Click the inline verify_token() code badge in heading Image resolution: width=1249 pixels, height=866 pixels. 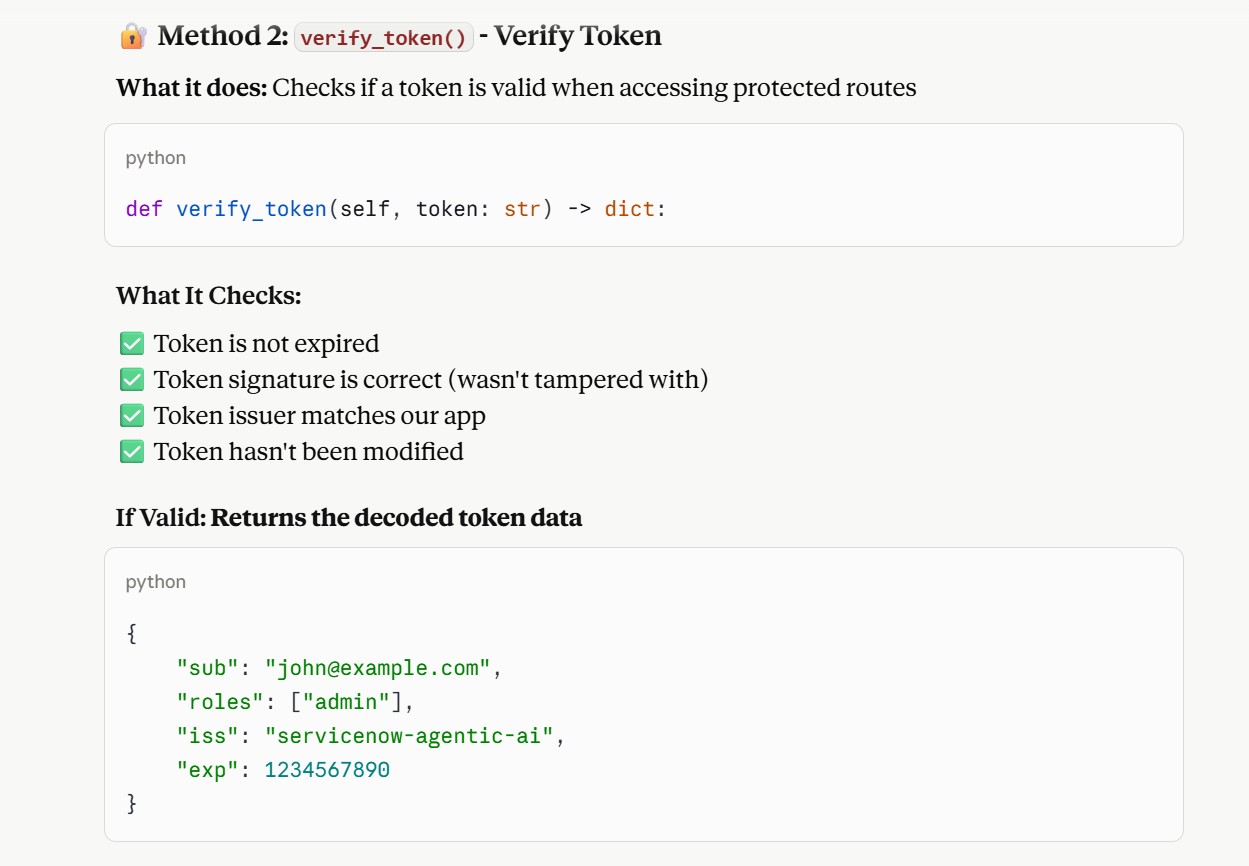(x=384, y=38)
